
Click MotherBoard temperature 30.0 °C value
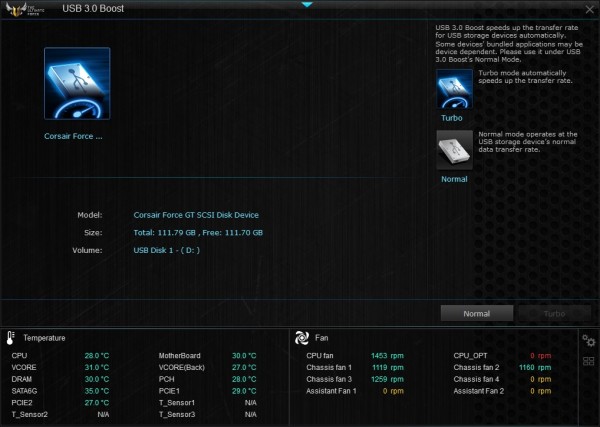click(244, 355)
